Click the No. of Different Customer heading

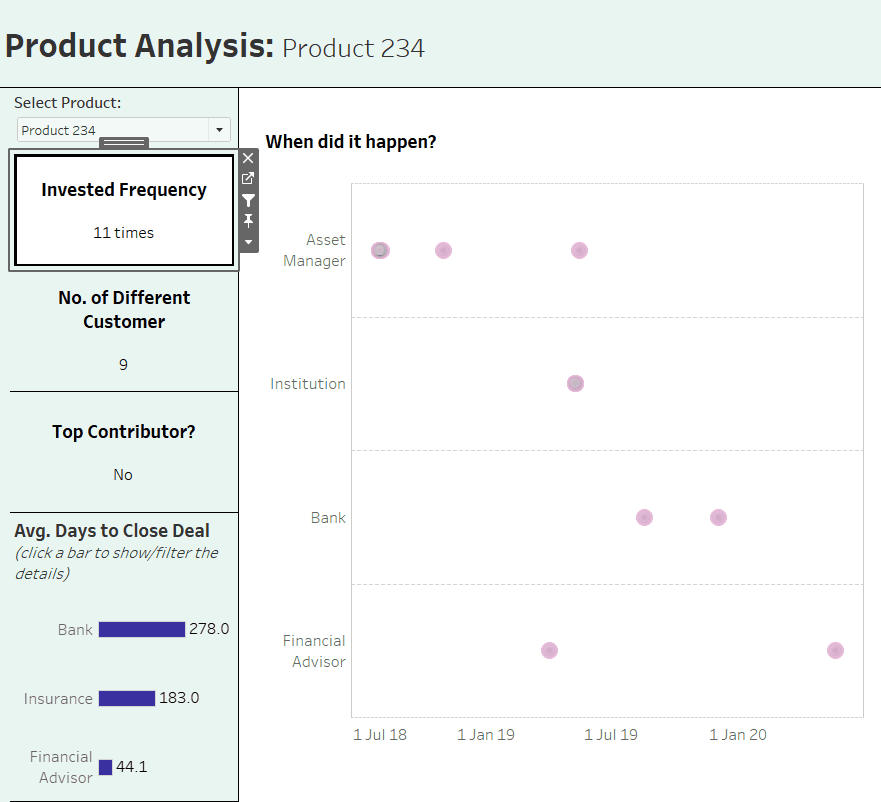[124, 310]
